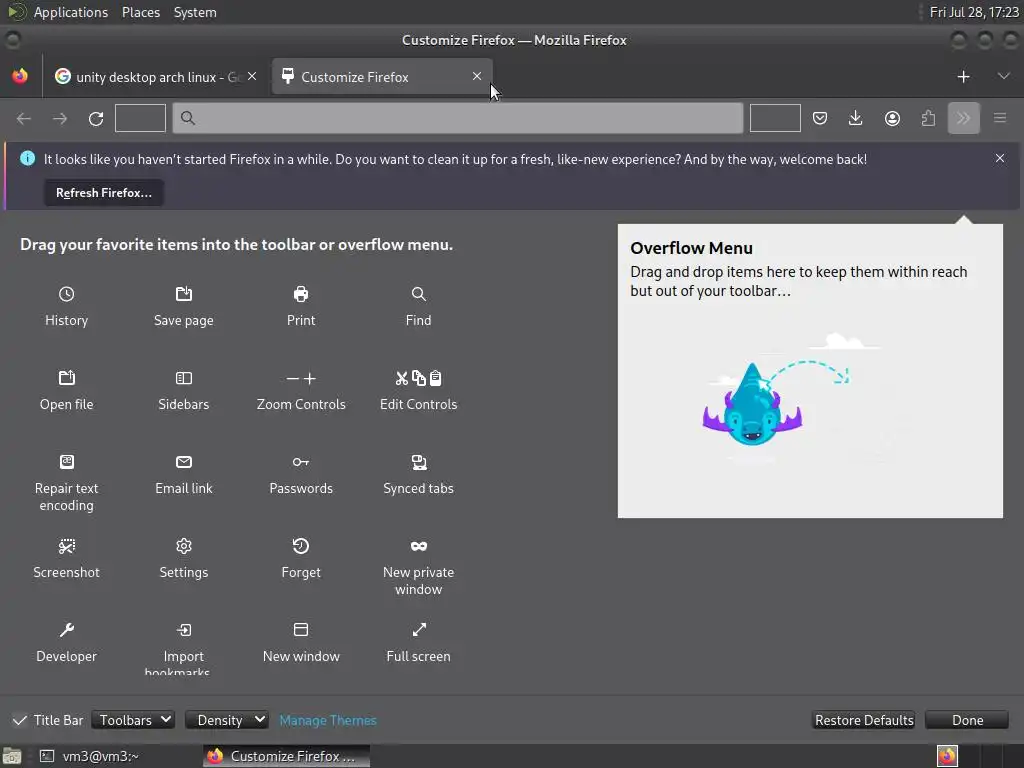Click the Extensions puzzle piece icon

tap(928, 118)
